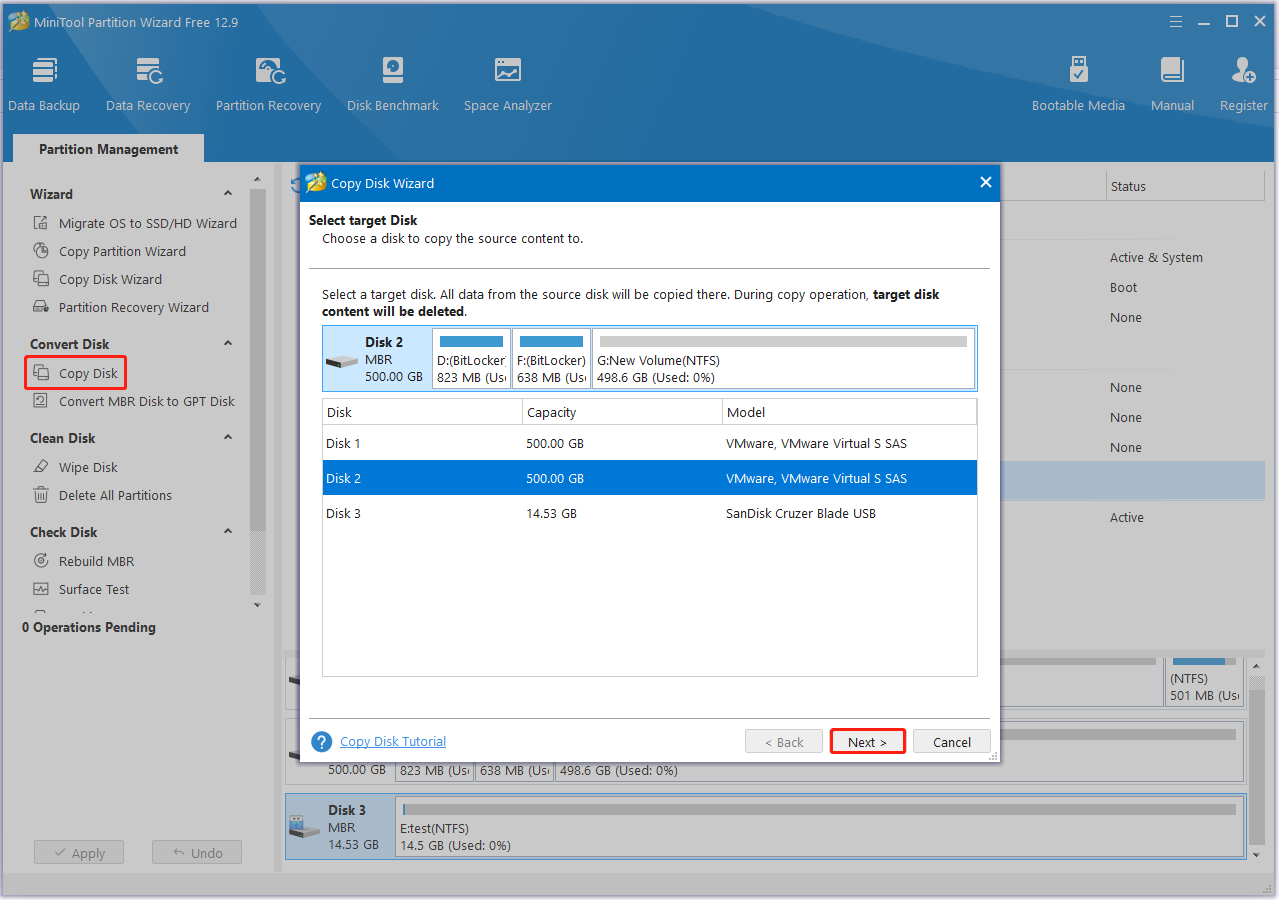Click D:(BitLocker) partition in wizard preview
Viewport: 1279px width, 902px height.
coord(471,359)
